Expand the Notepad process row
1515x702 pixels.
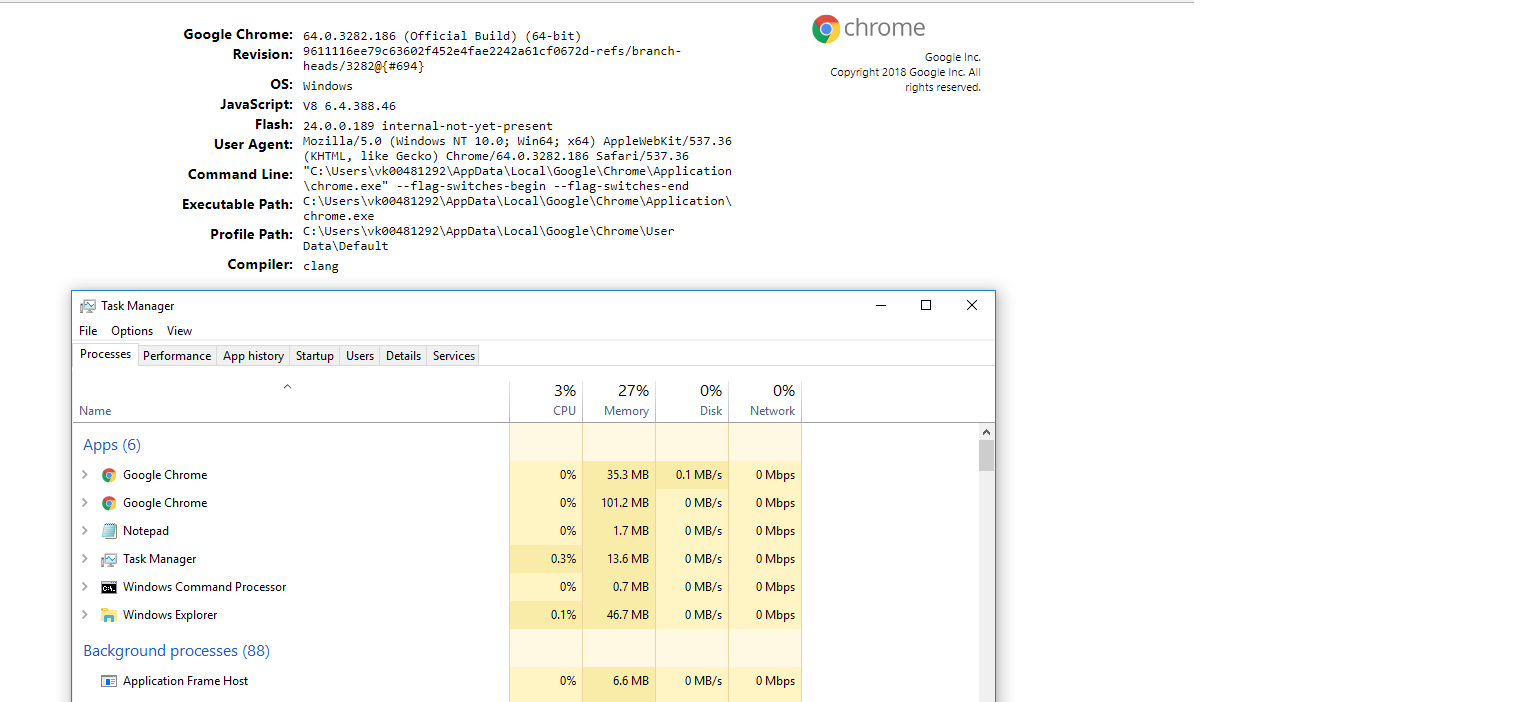pos(85,531)
